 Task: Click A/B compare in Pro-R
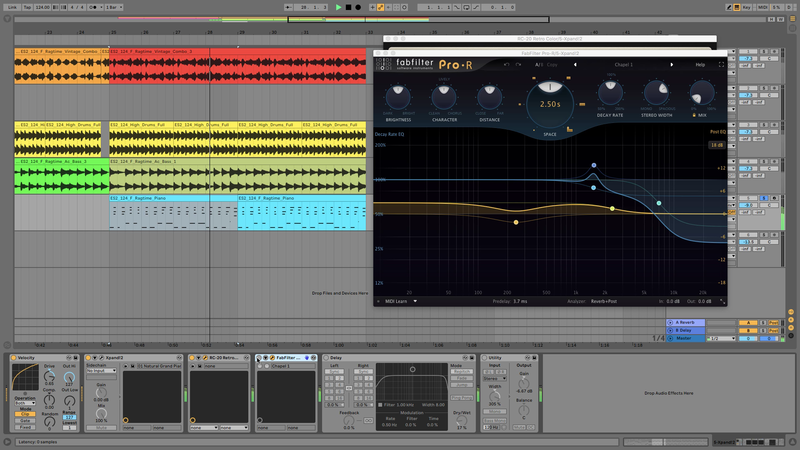click(539, 65)
